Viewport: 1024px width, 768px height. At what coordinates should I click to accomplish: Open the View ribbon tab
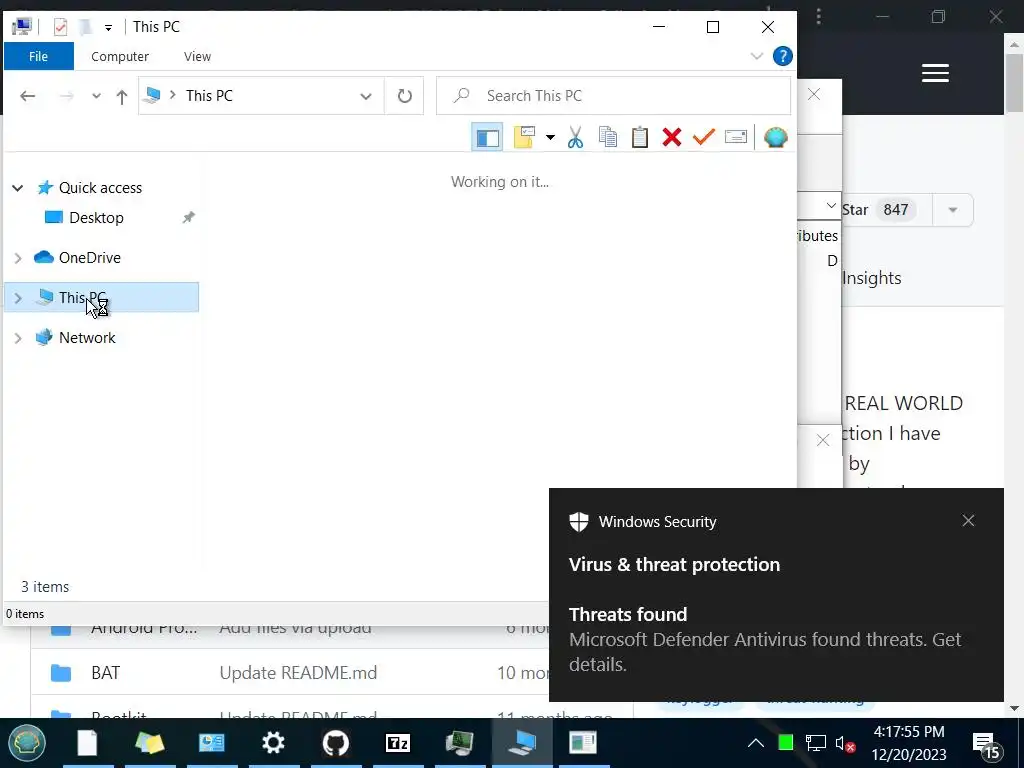[197, 56]
